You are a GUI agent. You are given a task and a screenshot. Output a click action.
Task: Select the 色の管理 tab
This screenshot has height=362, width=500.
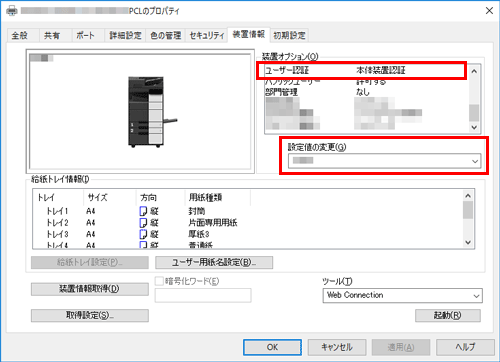click(165, 35)
